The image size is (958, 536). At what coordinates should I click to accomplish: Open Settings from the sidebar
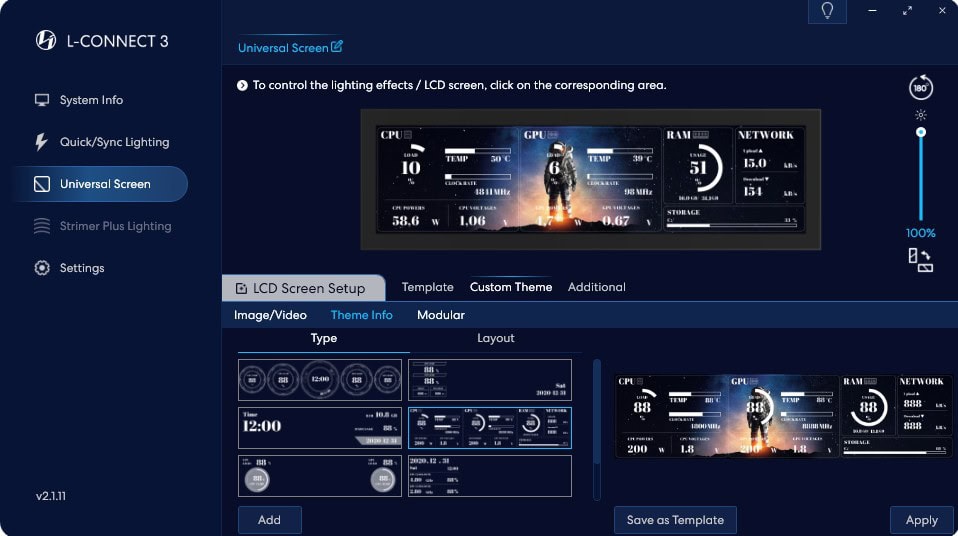tap(81, 268)
